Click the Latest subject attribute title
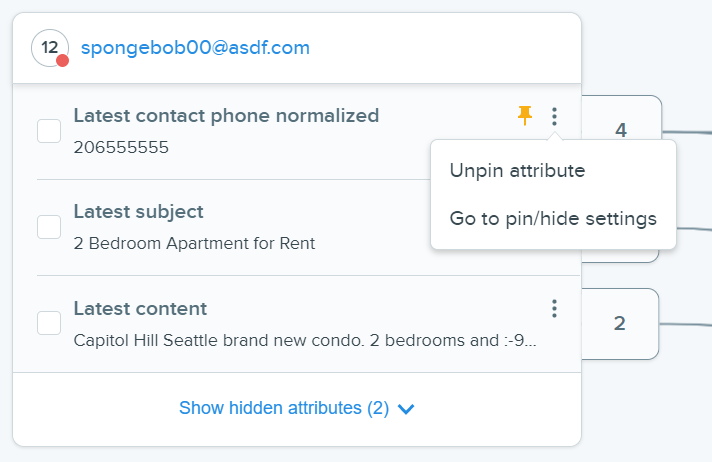 (138, 212)
